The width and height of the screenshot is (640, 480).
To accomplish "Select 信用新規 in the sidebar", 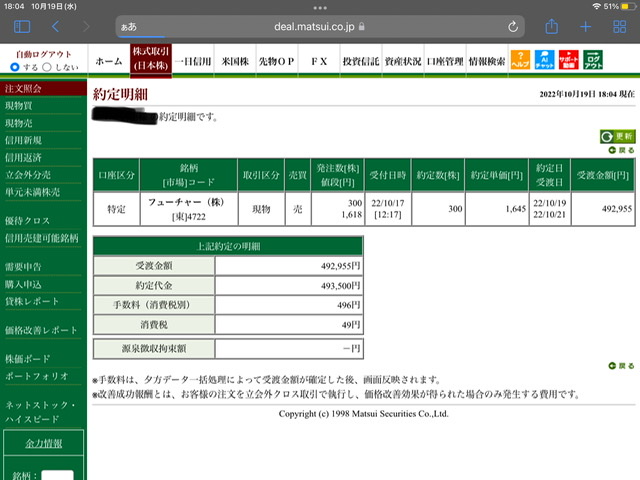I will tap(23, 140).
